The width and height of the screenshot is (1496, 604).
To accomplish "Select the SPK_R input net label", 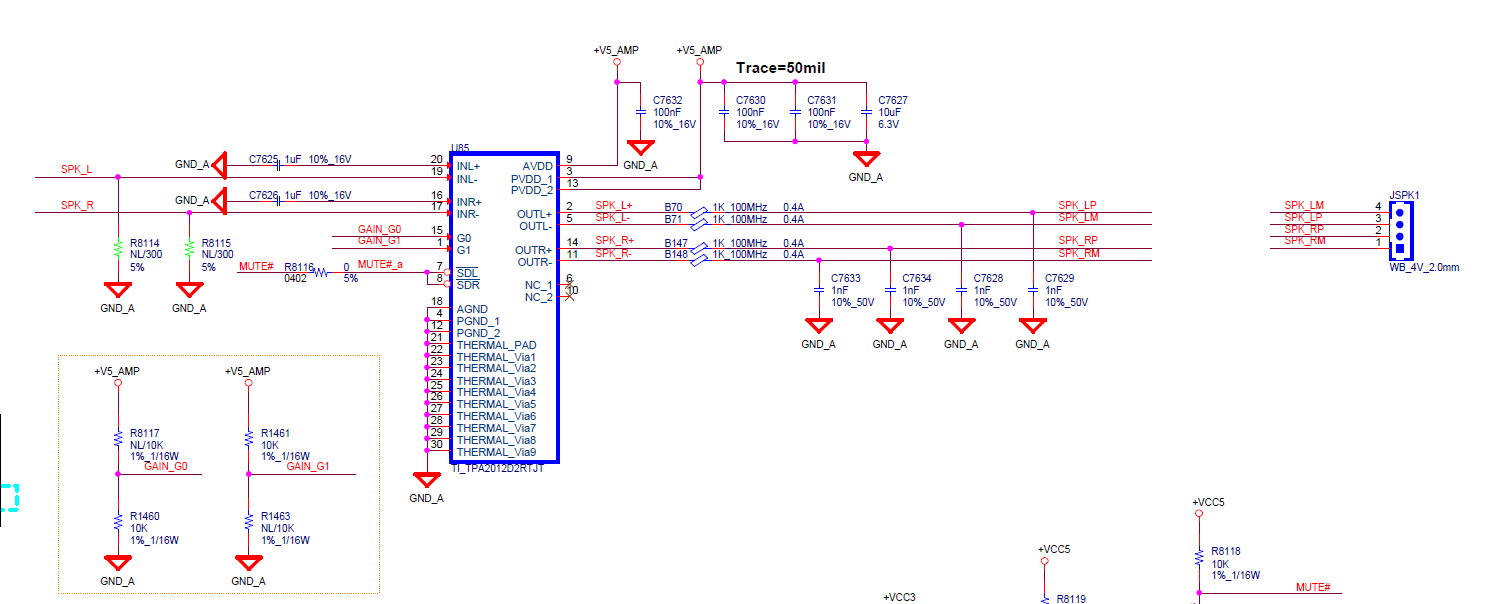I will (x=77, y=205).
